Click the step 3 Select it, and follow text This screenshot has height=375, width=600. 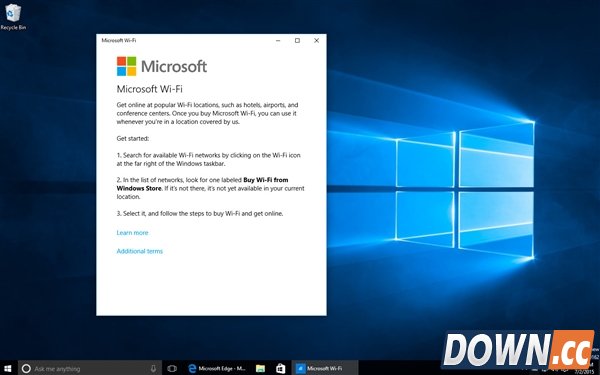tap(200, 214)
